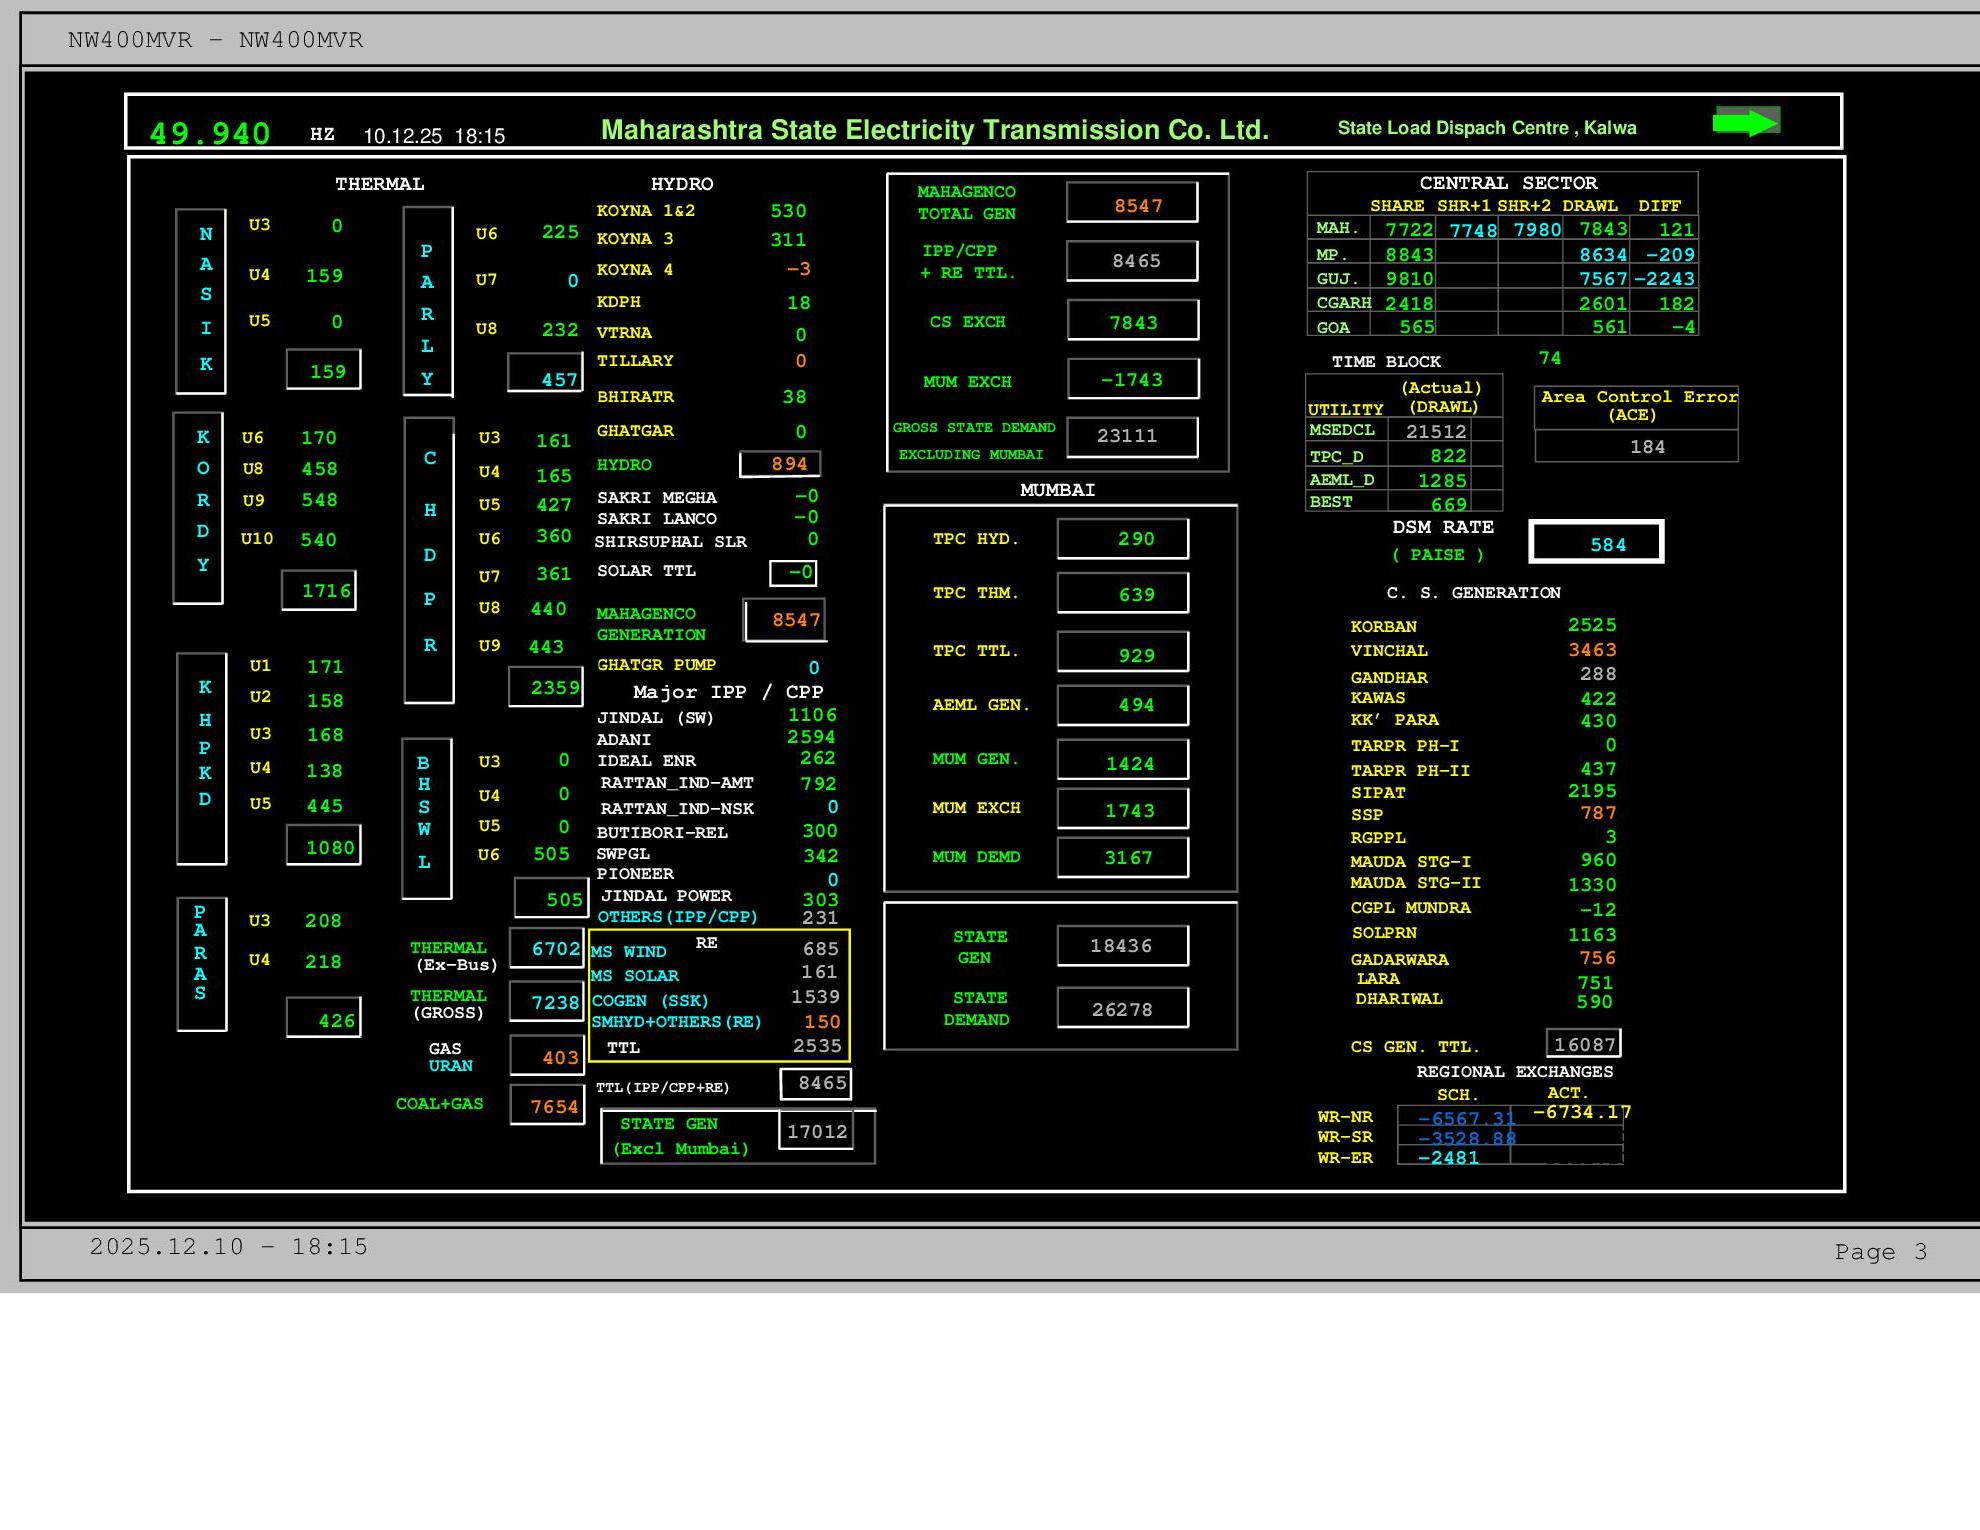Click the GROSS STATE DEMAND value box
1980x1530 pixels.
(x=1132, y=436)
